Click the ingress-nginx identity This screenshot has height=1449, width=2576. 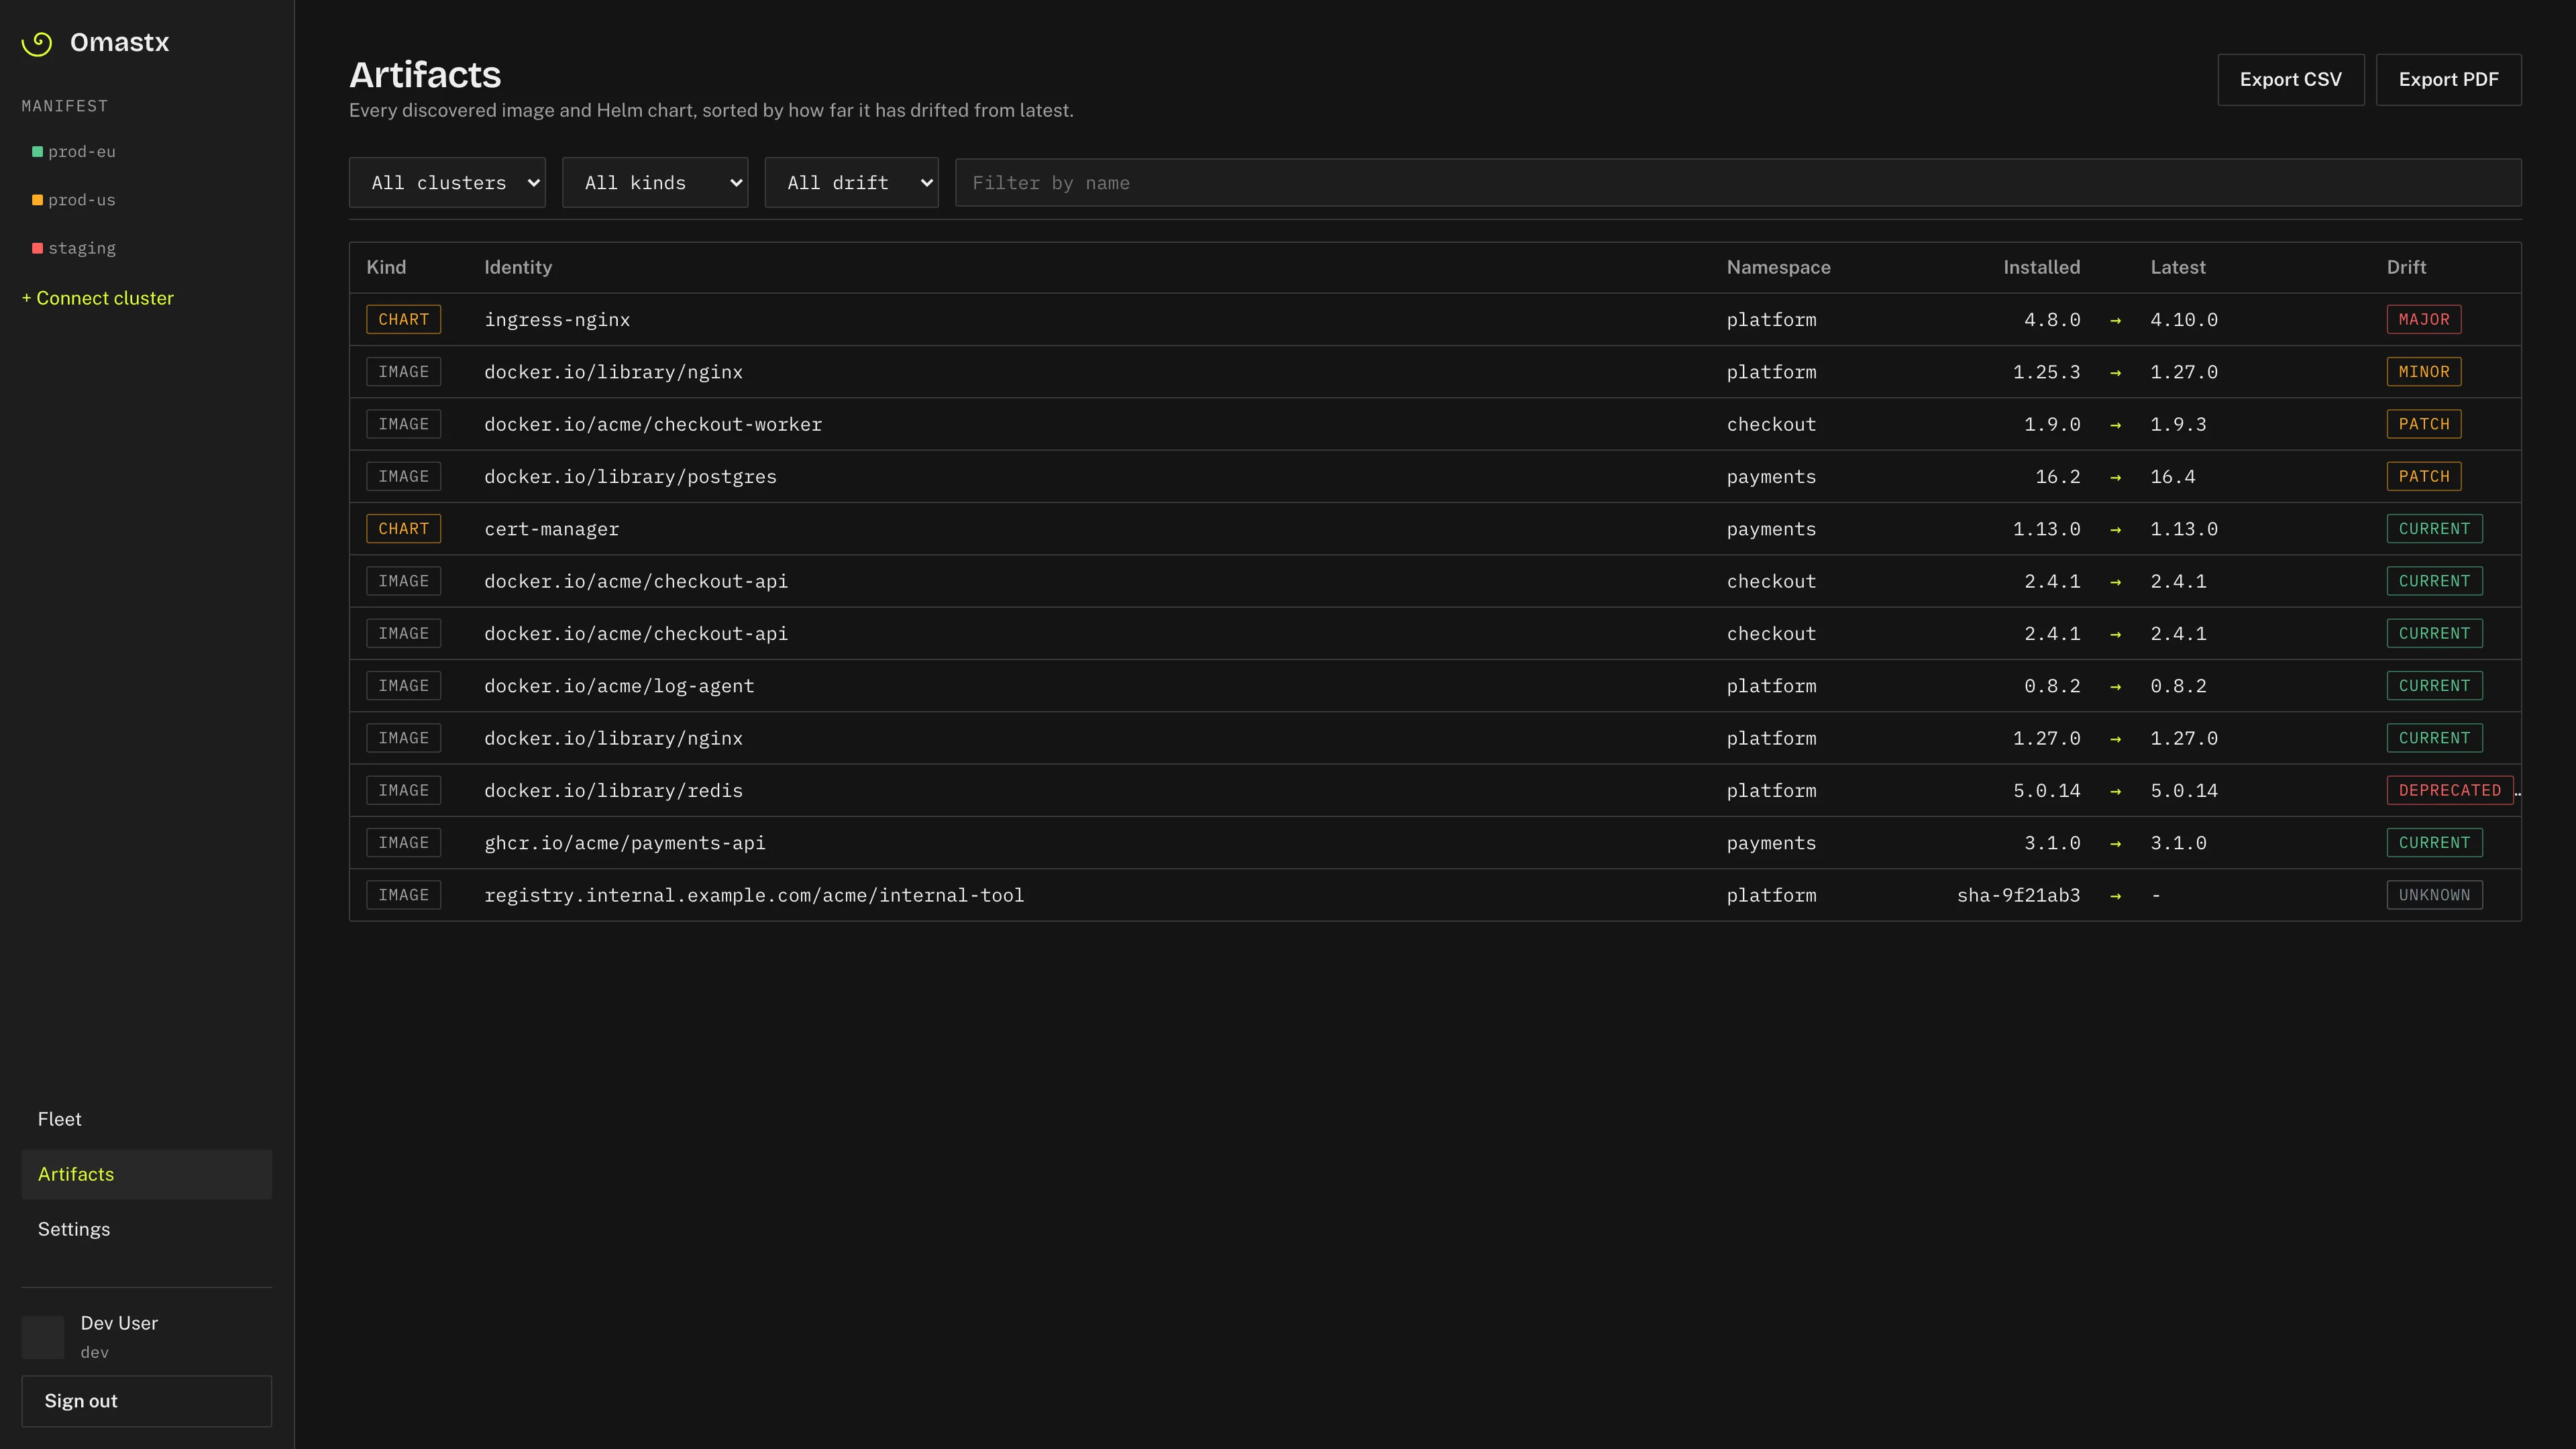[x=557, y=320]
